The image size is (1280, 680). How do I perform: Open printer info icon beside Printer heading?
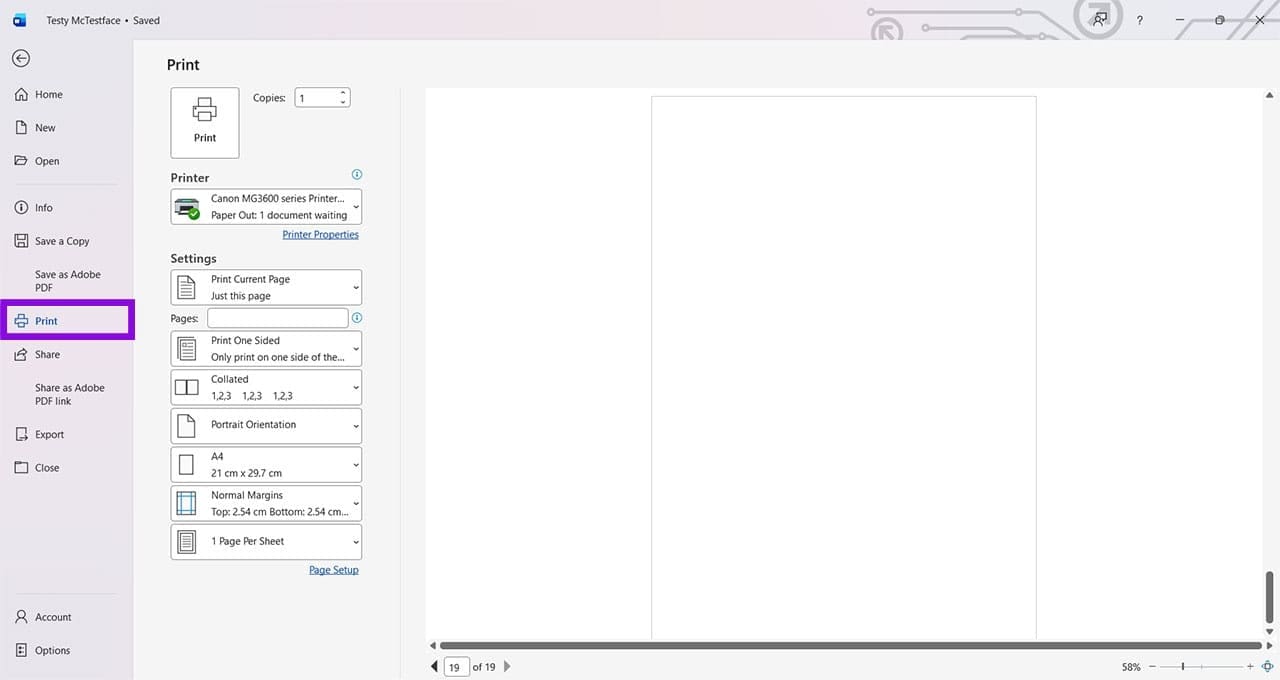(357, 174)
